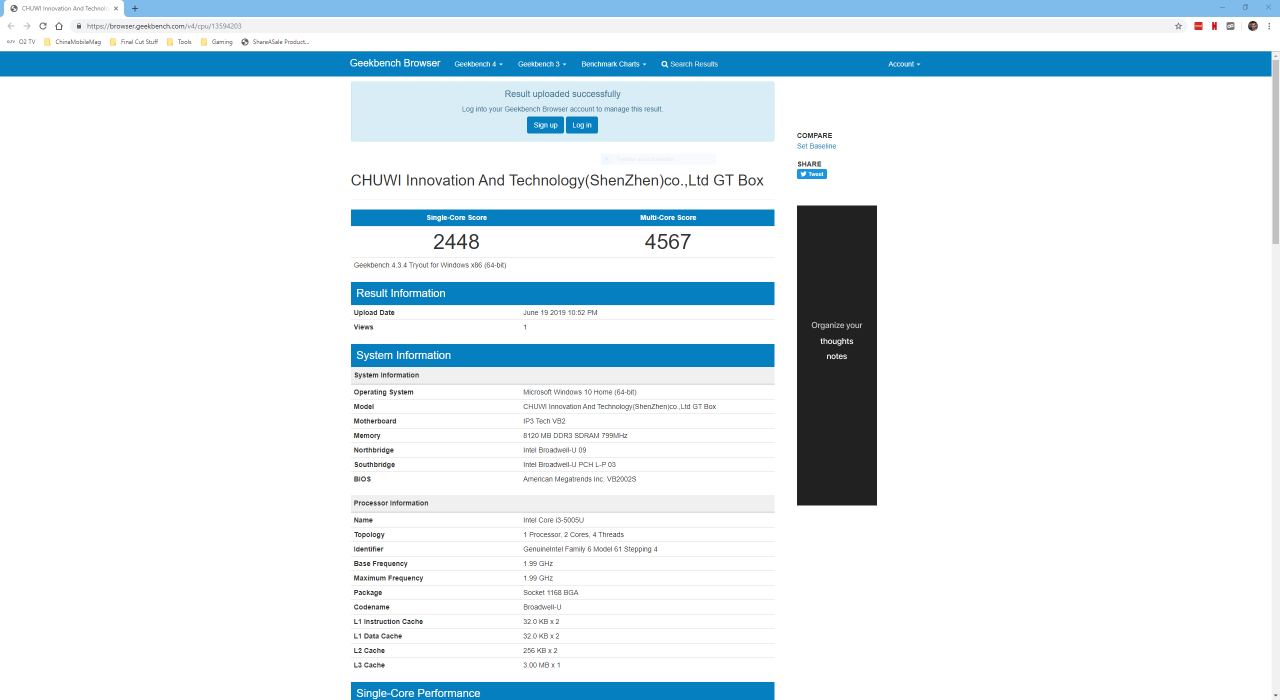Viewport: 1280px width, 700px height.
Task: Click the Codename value Broadwell-U
Action: pyautogui.click(x=542, y=607)
